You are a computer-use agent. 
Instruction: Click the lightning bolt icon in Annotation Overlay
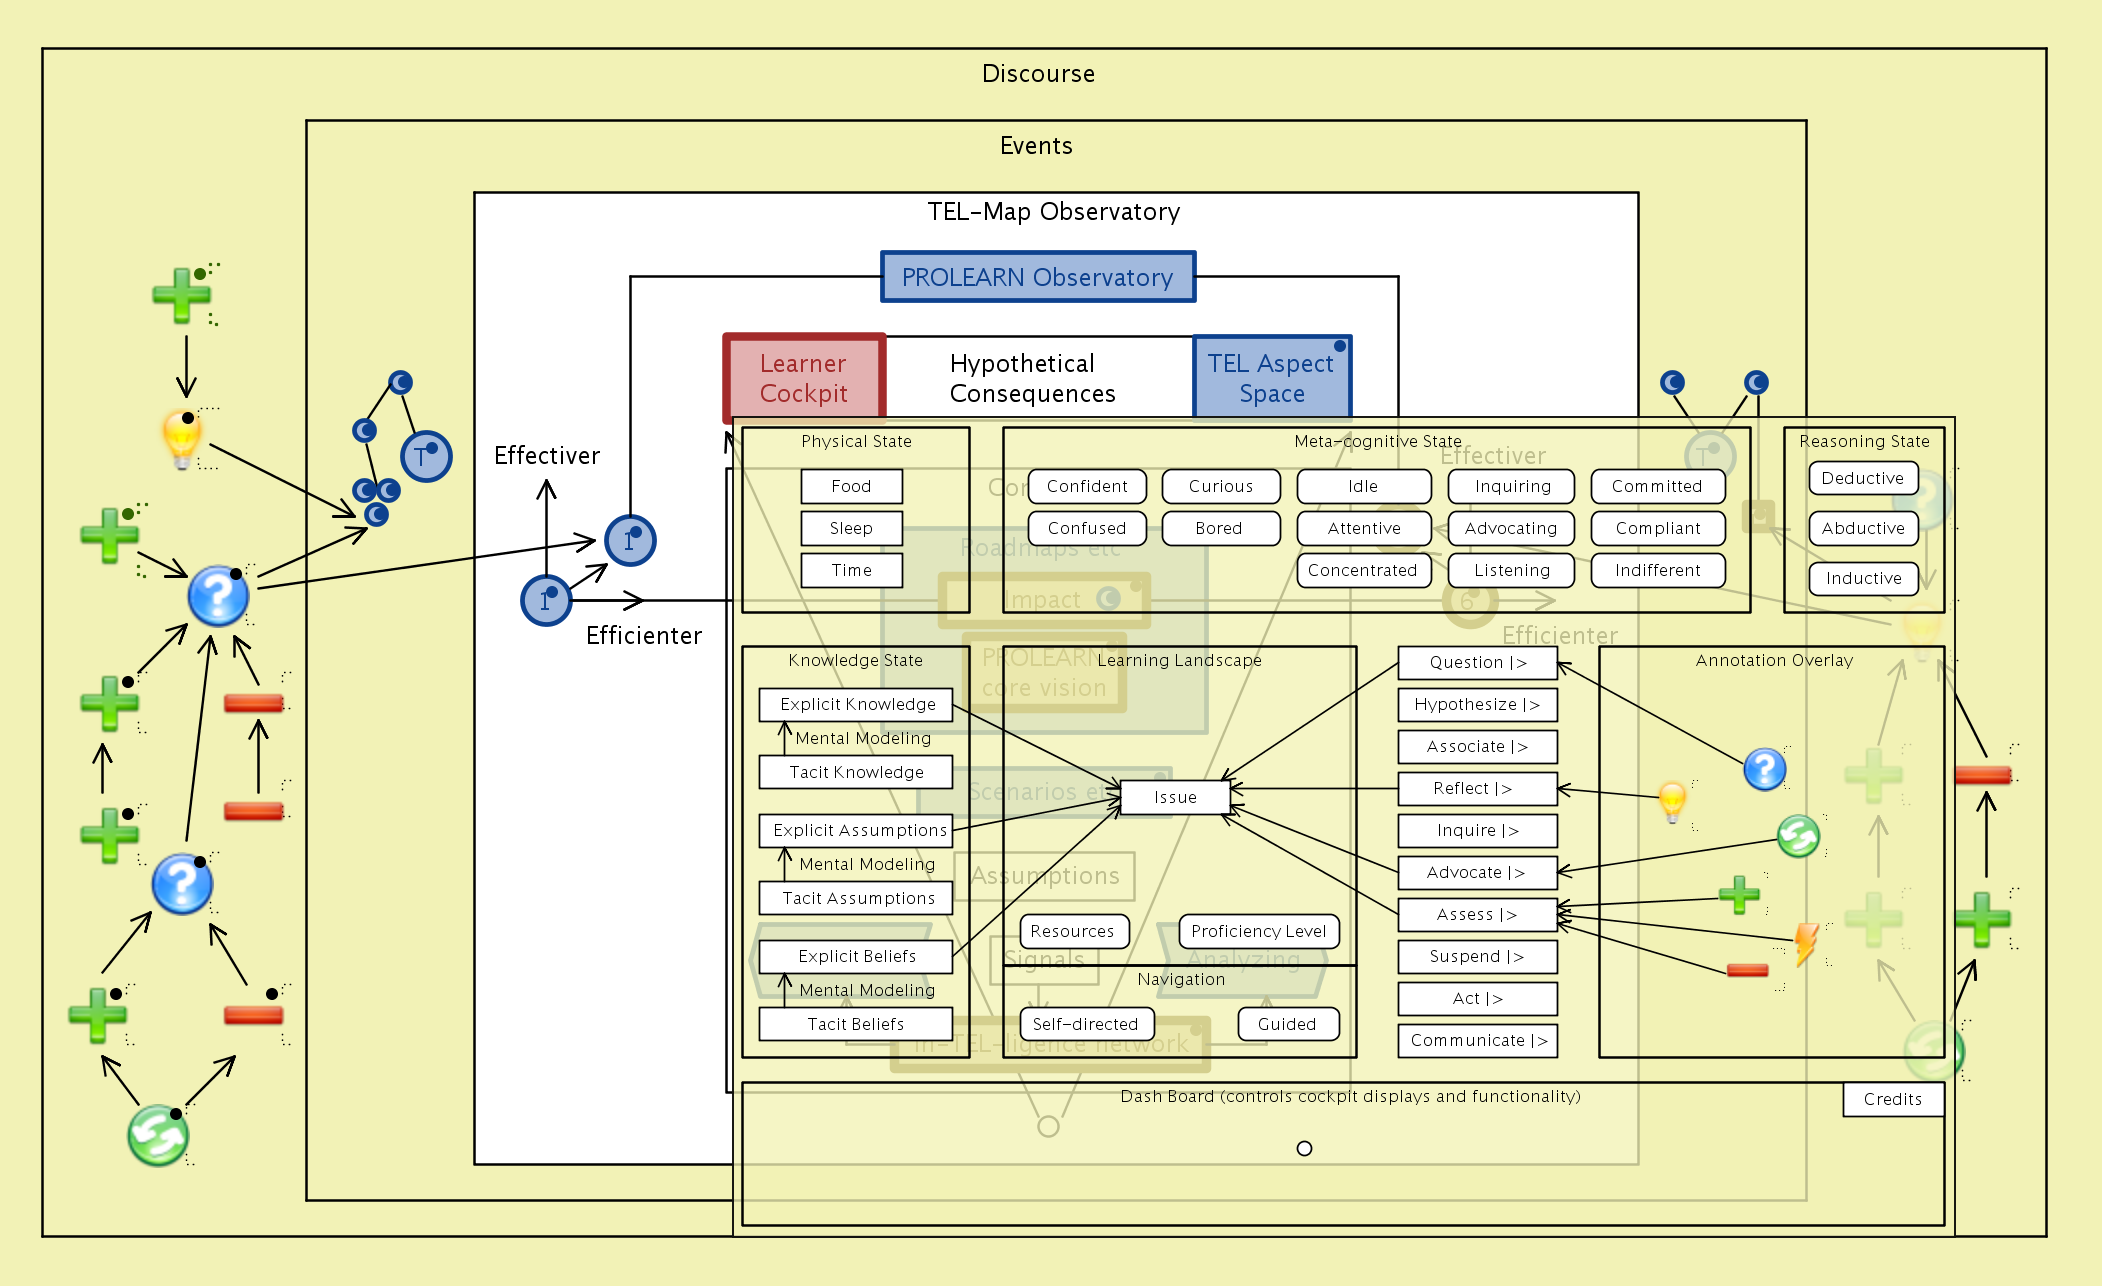(x=1804, y=942)
